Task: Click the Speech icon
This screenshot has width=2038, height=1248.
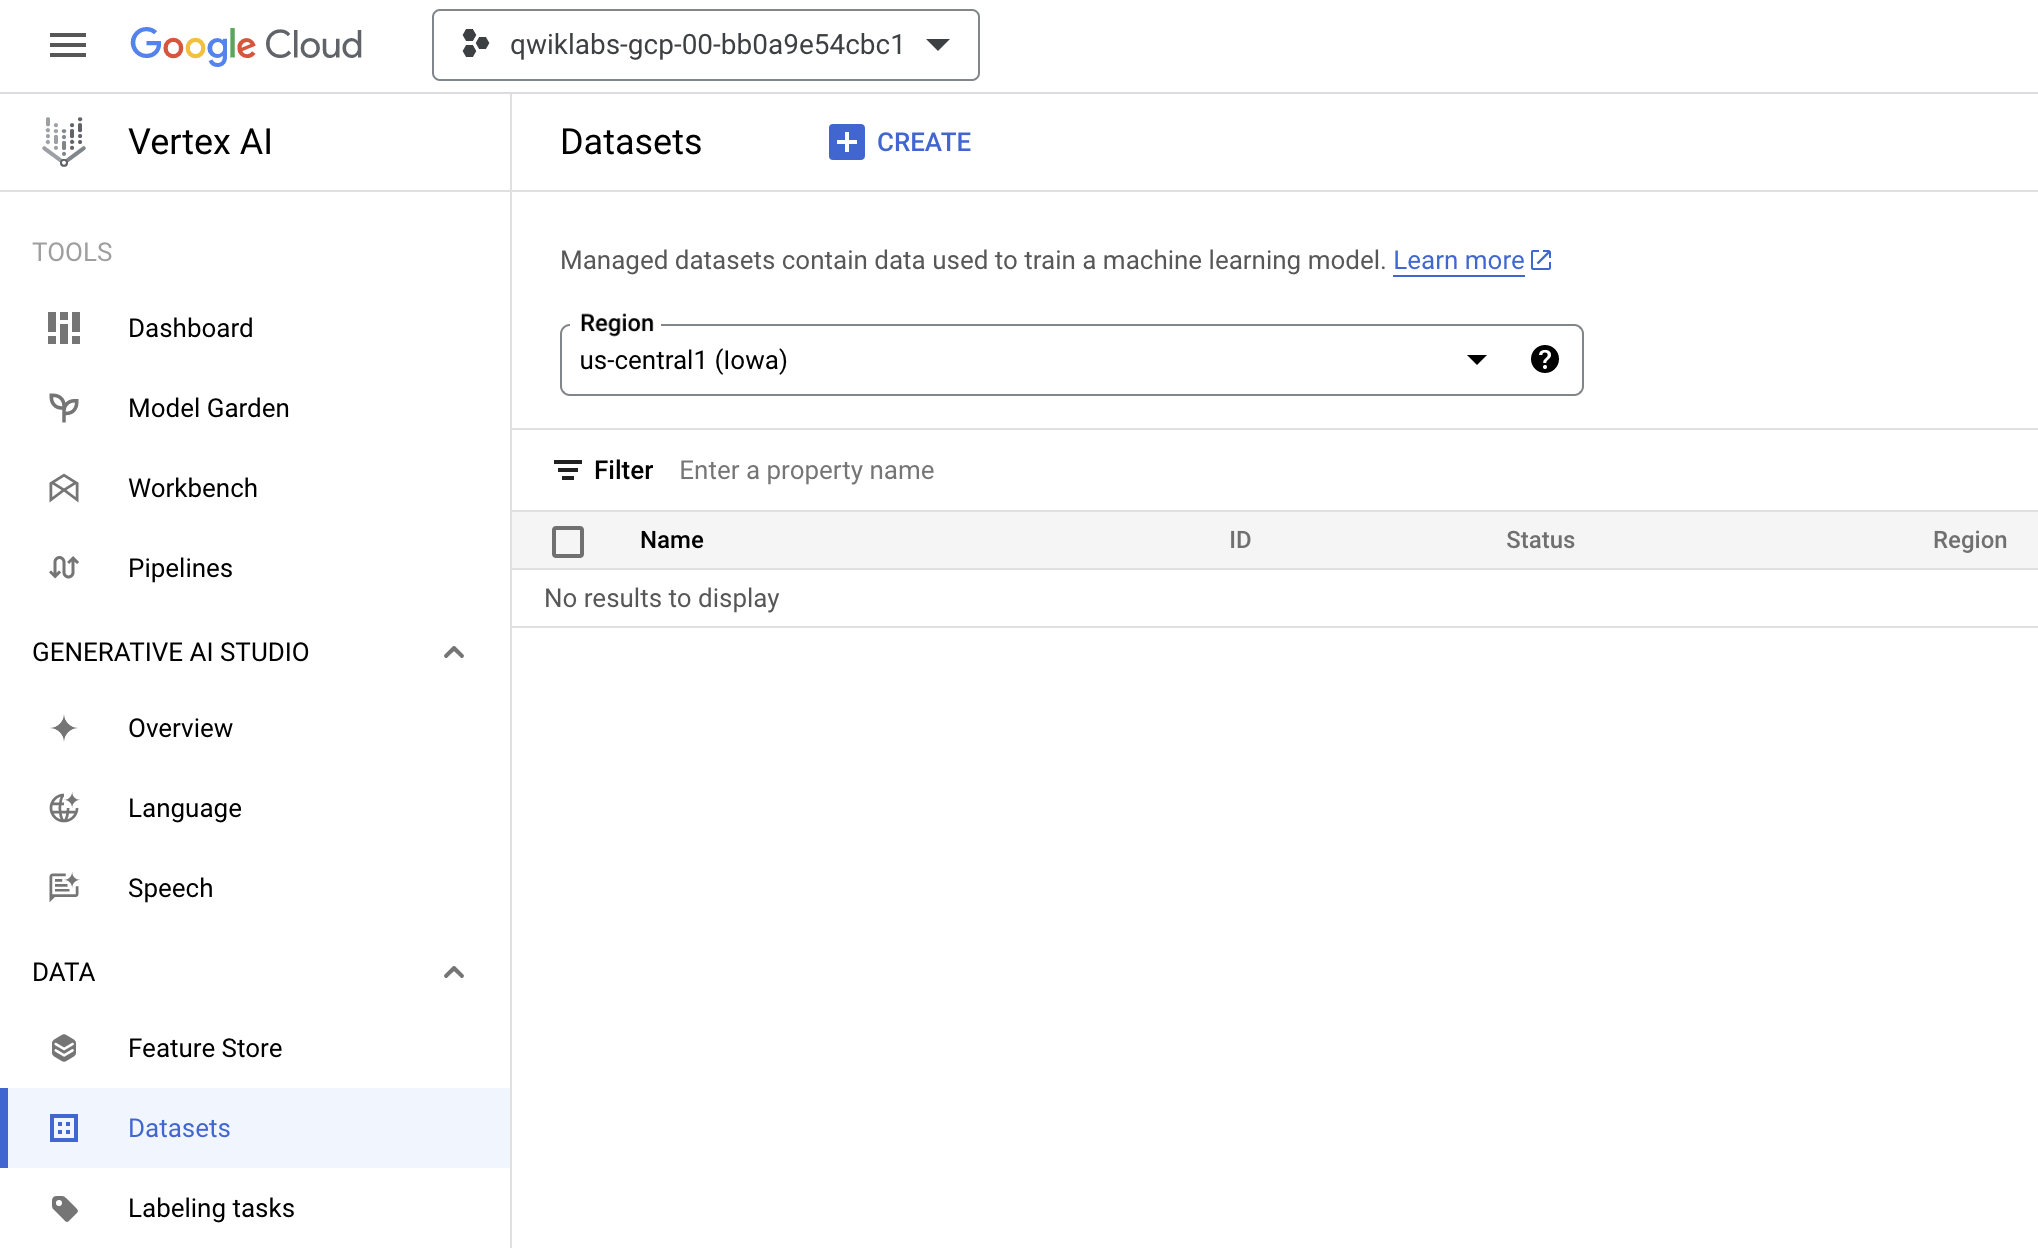Action: pyautogui.click(x=64, y=888)
